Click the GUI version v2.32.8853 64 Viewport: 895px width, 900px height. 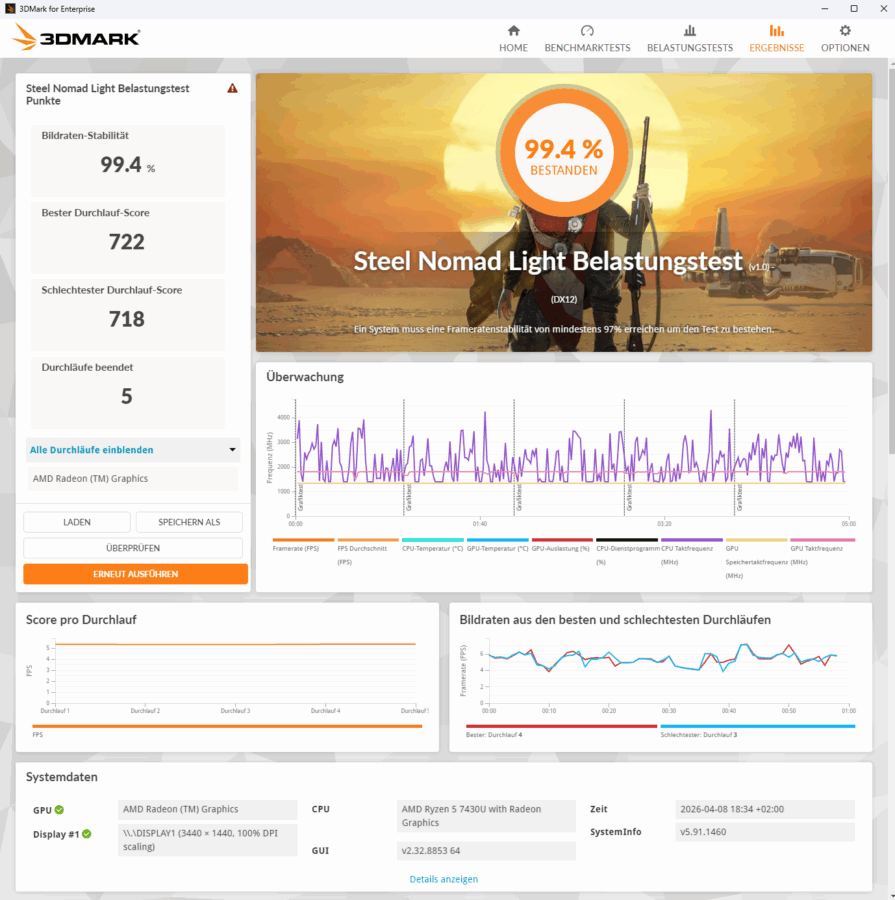[x=486, y=851]
